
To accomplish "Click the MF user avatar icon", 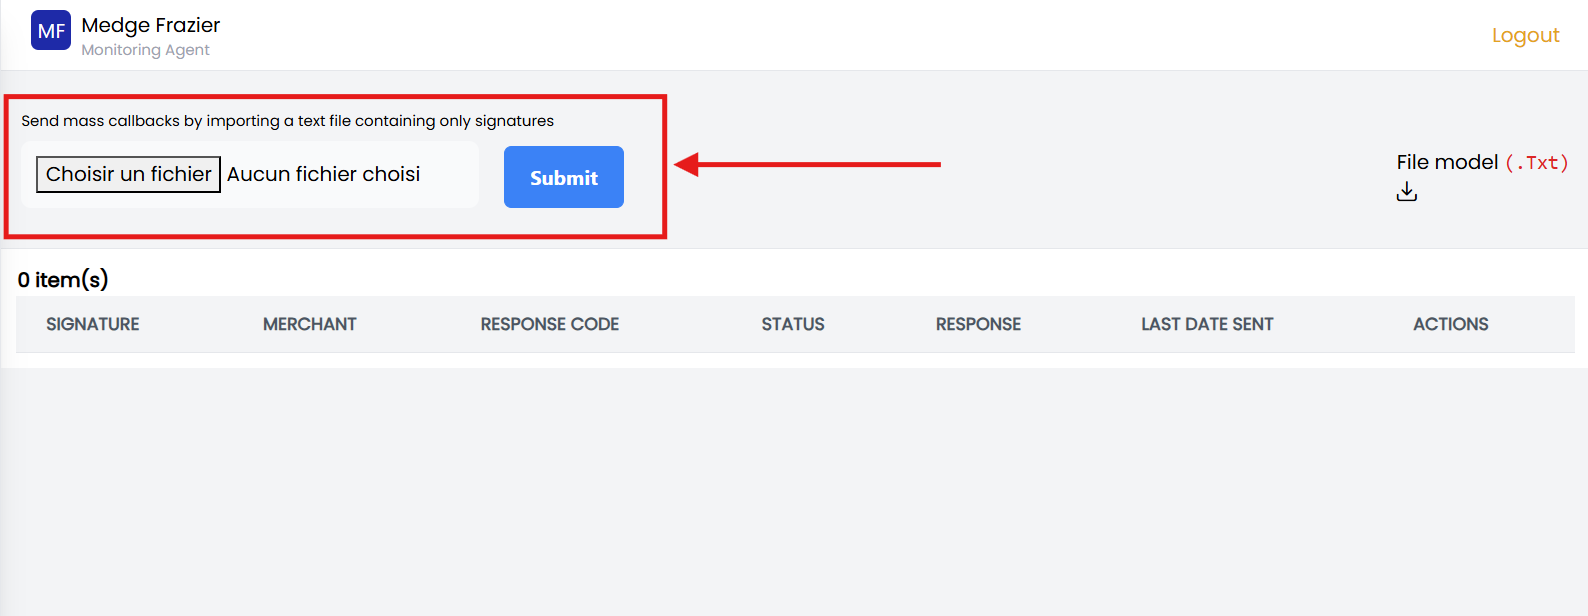I will click(51, 31).
